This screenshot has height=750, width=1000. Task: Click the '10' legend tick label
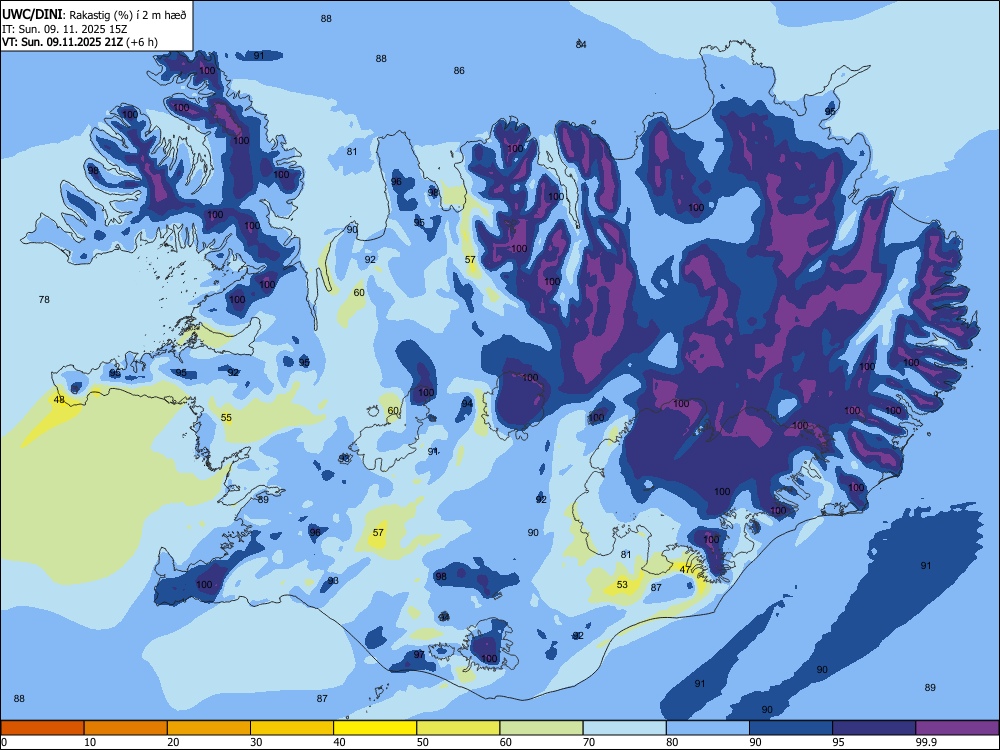(90, 742)
